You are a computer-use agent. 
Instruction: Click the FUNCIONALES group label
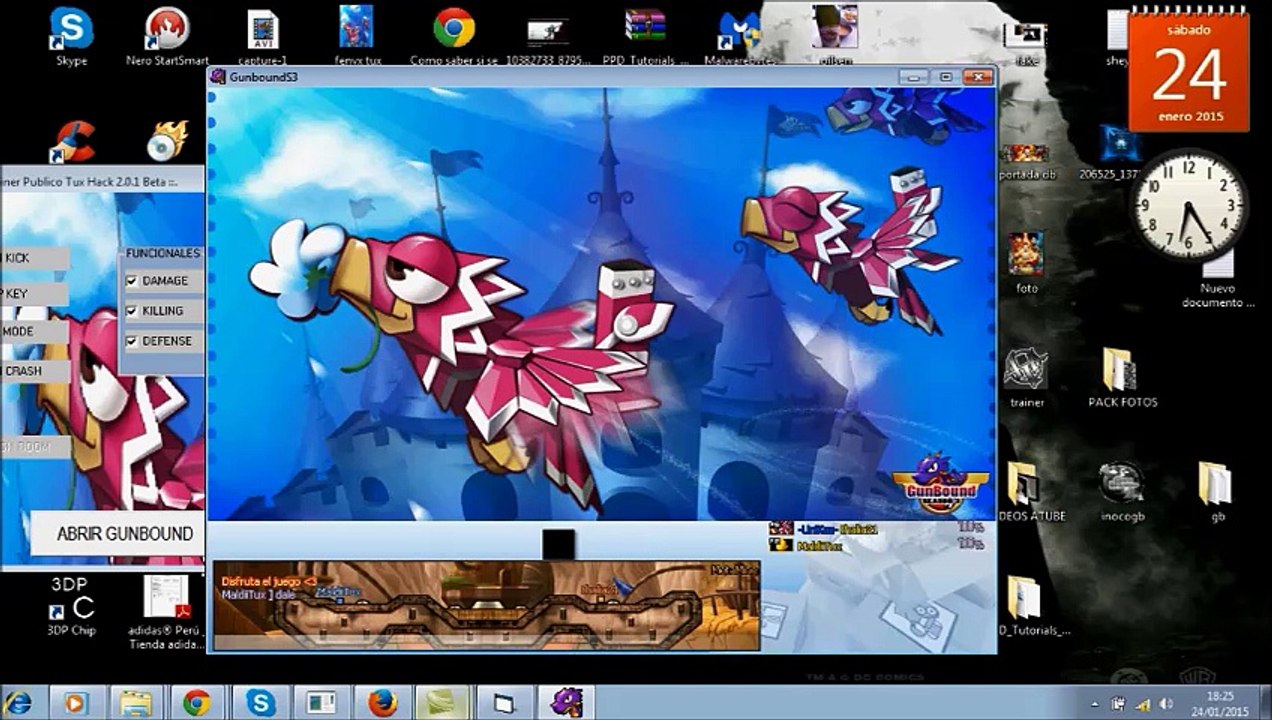coord(162,253)
